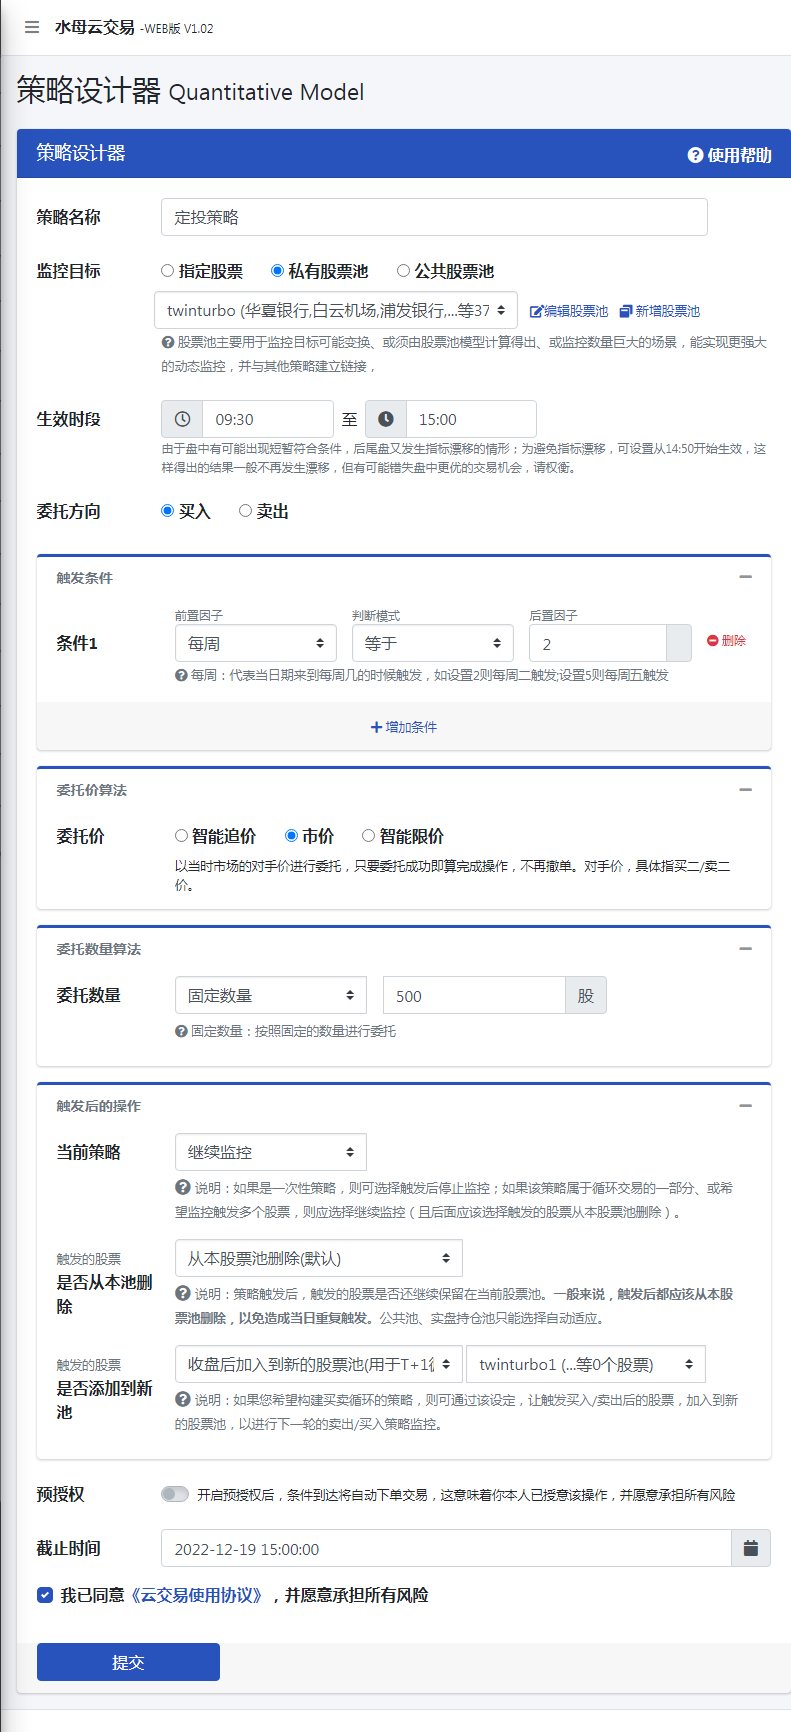The image size is (791, 1732).
Task: Collapse the 触发条件 panel
Action: (x=745, y=577)
